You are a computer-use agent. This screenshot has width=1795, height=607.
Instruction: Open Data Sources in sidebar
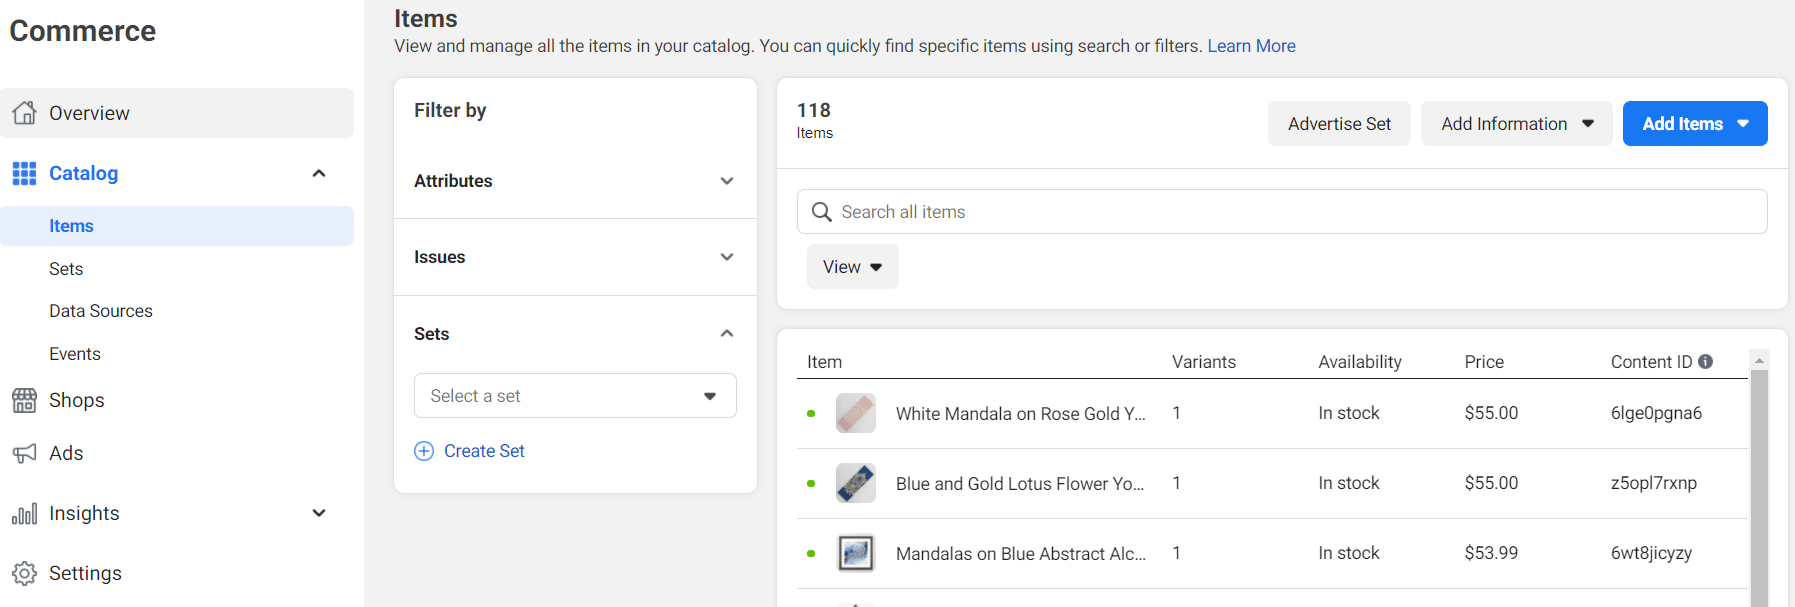101,311
